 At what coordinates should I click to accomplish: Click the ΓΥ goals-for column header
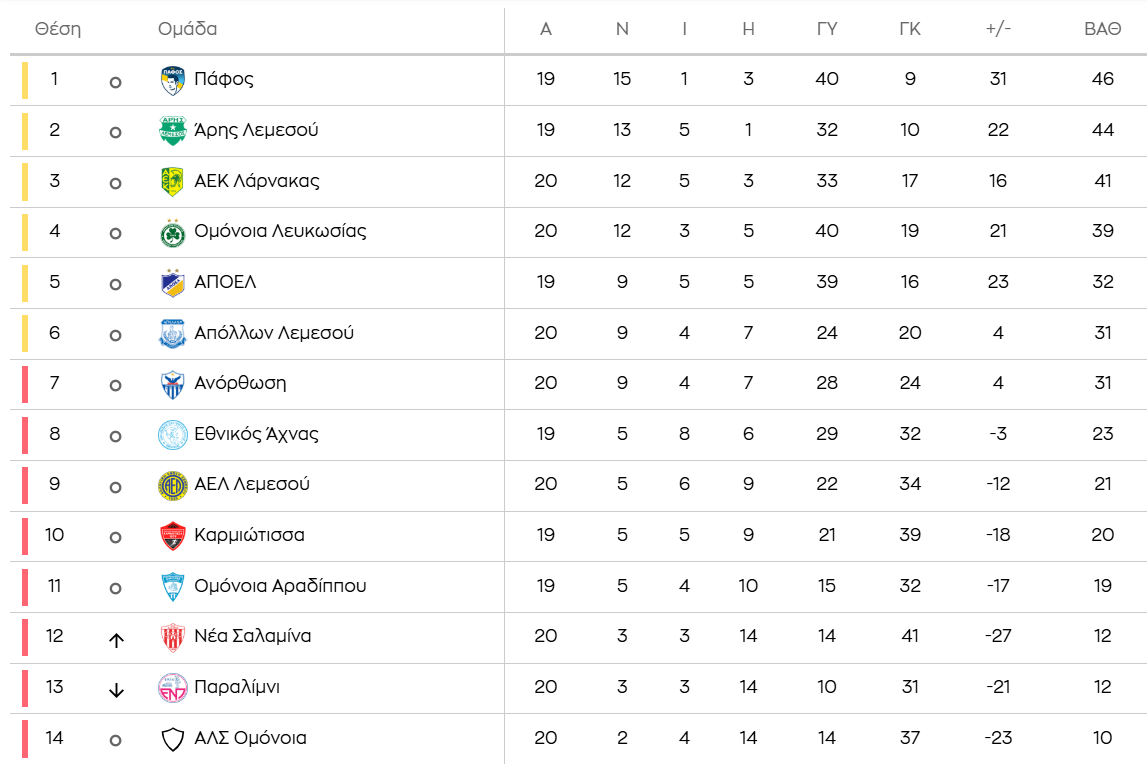827,29
